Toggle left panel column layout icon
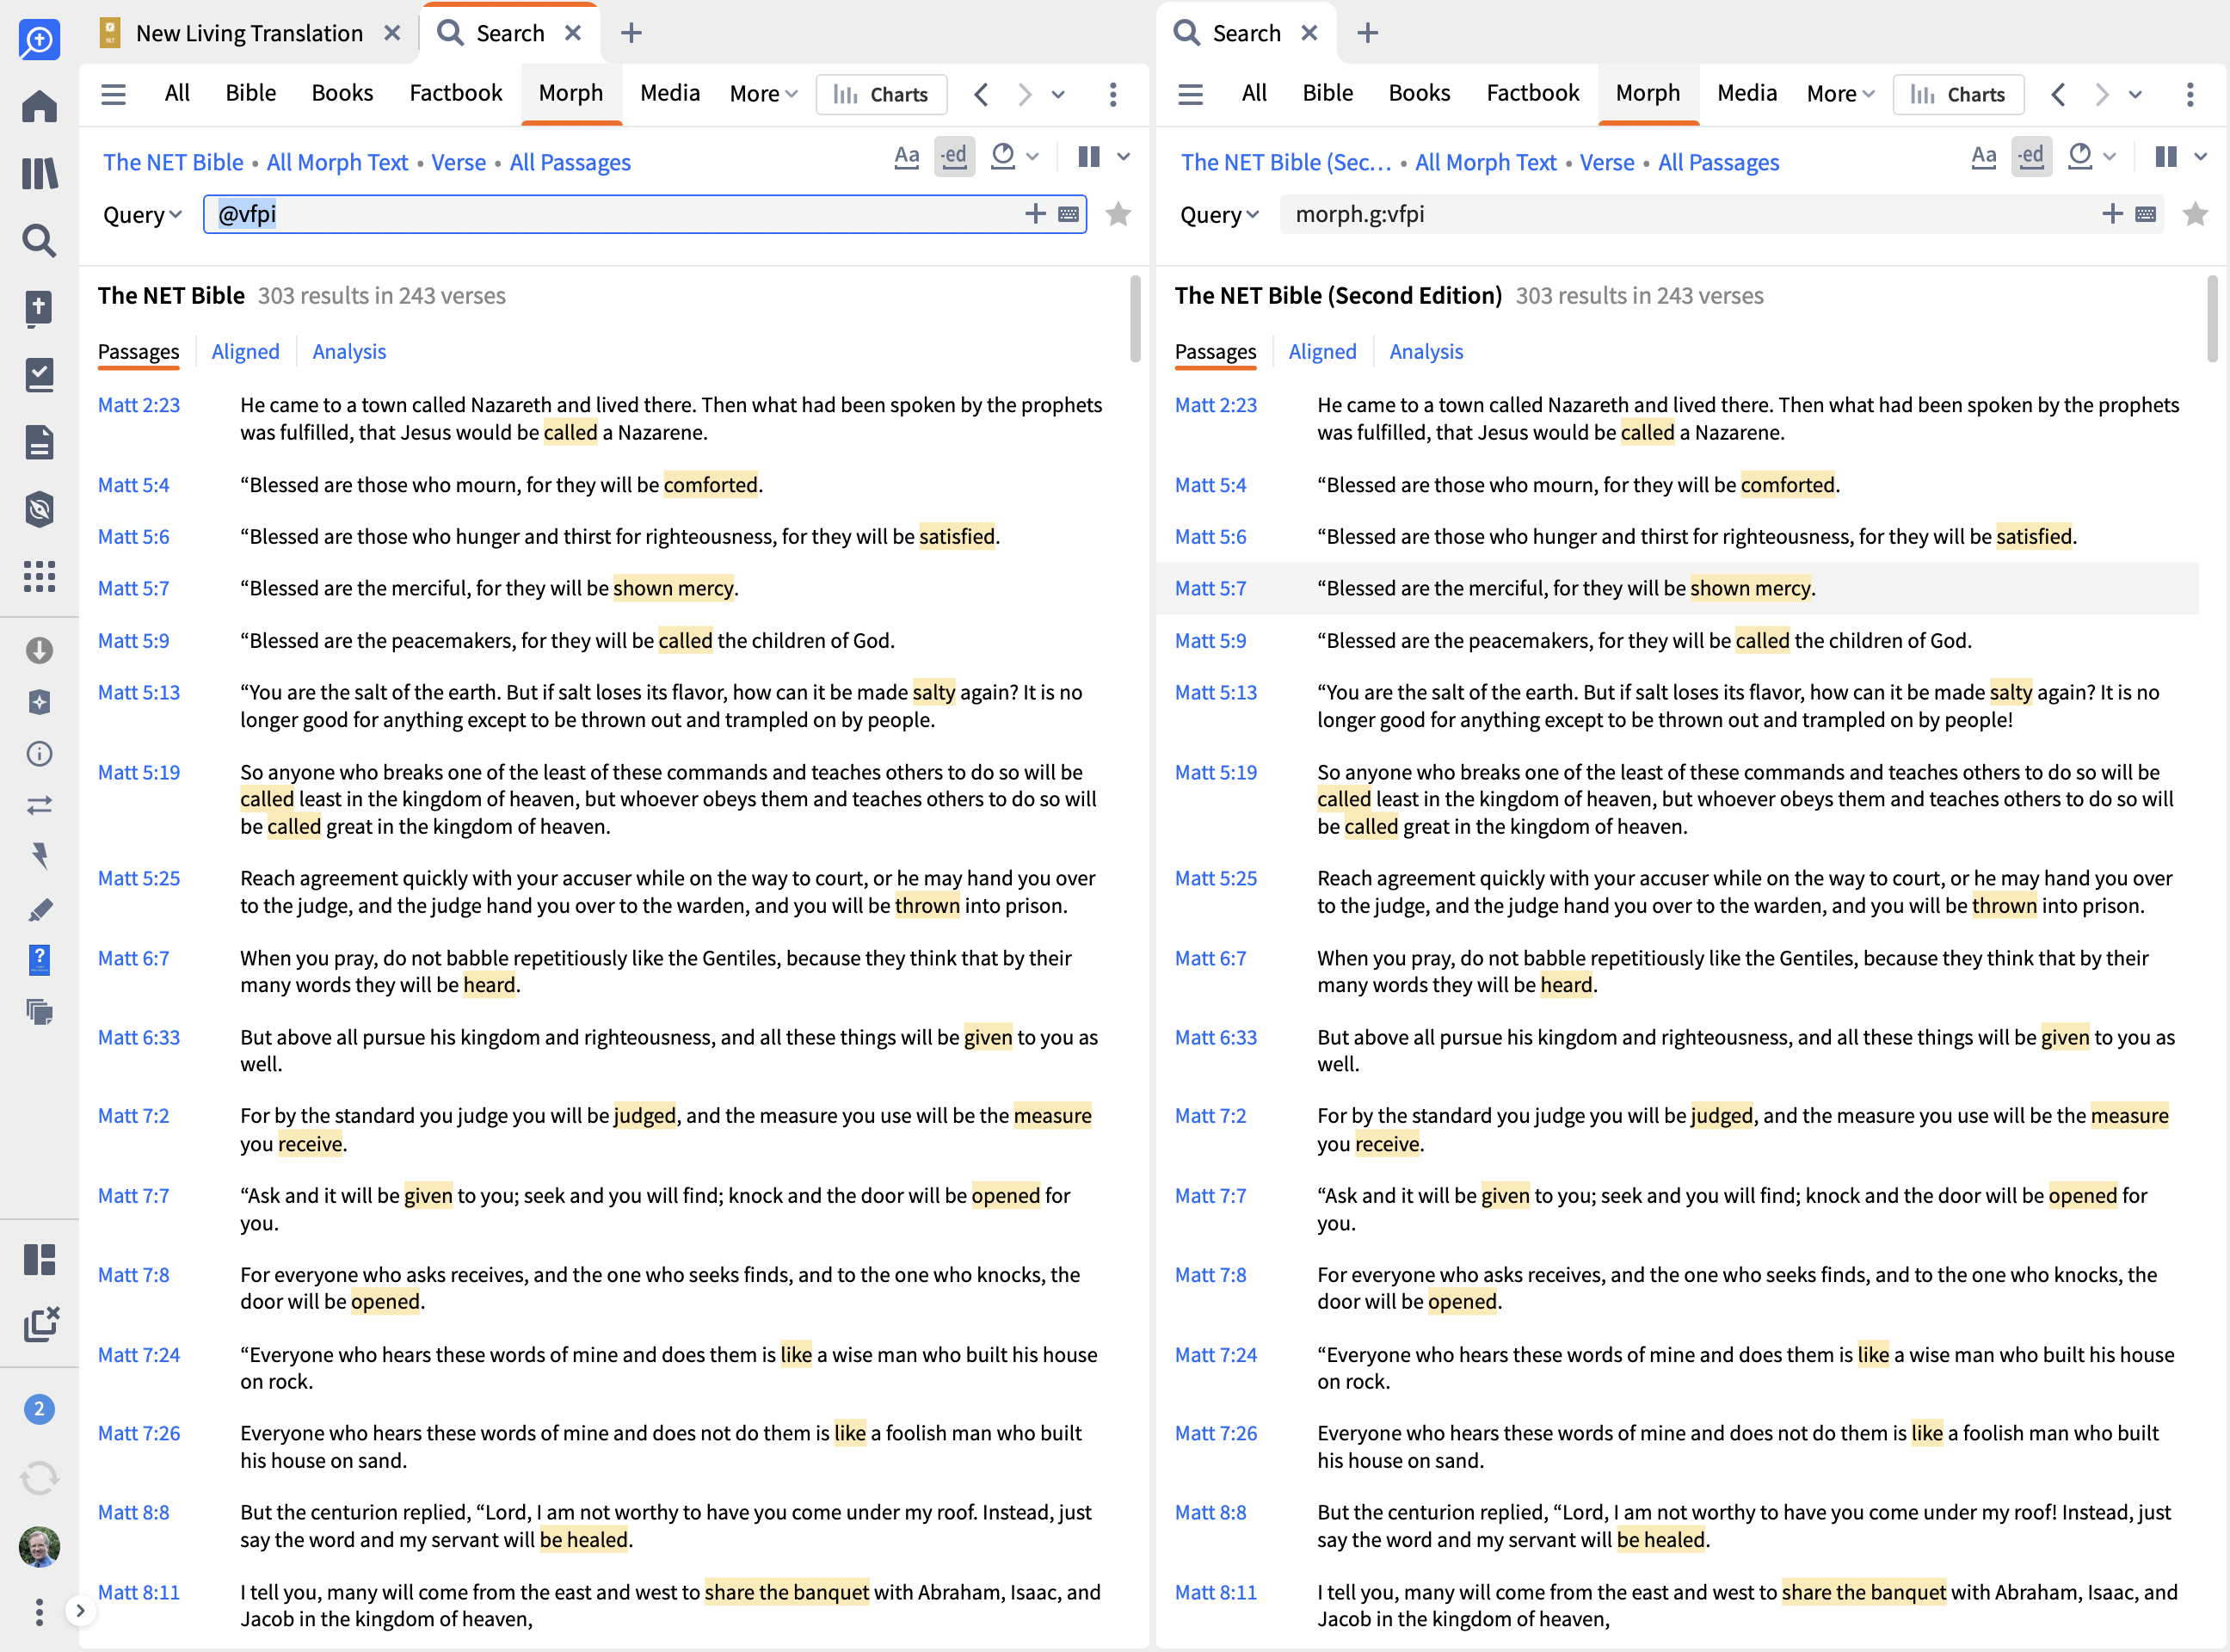 [1089, 156]
